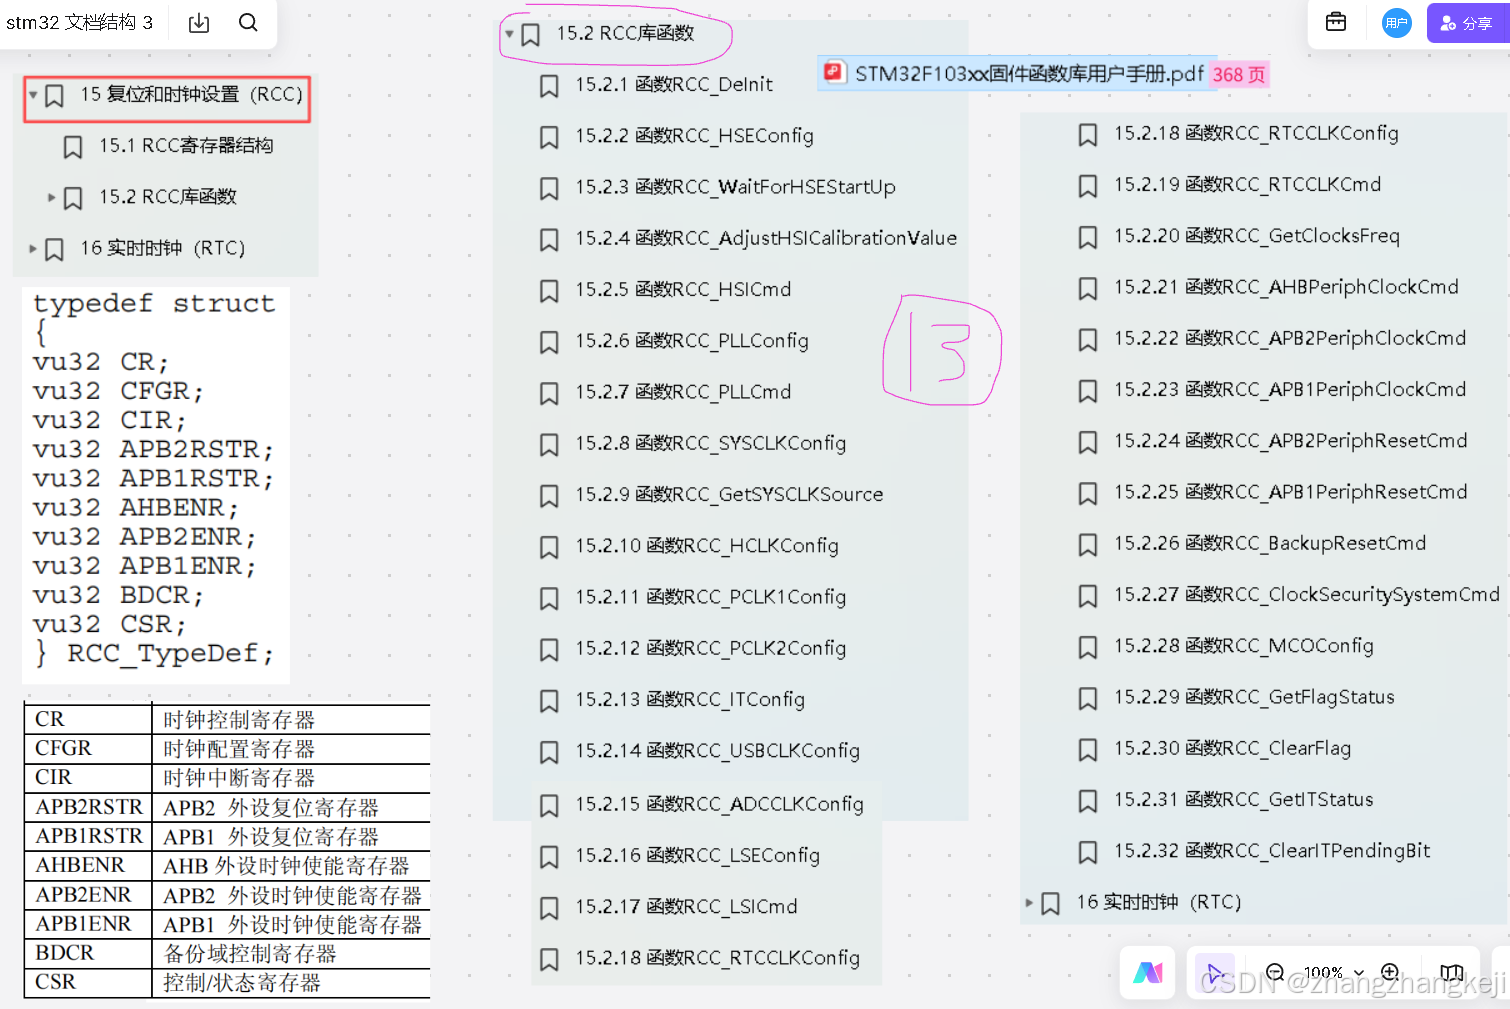Click bookmark icon of '15.2.1 函数RCC_DeInit'

549,86
